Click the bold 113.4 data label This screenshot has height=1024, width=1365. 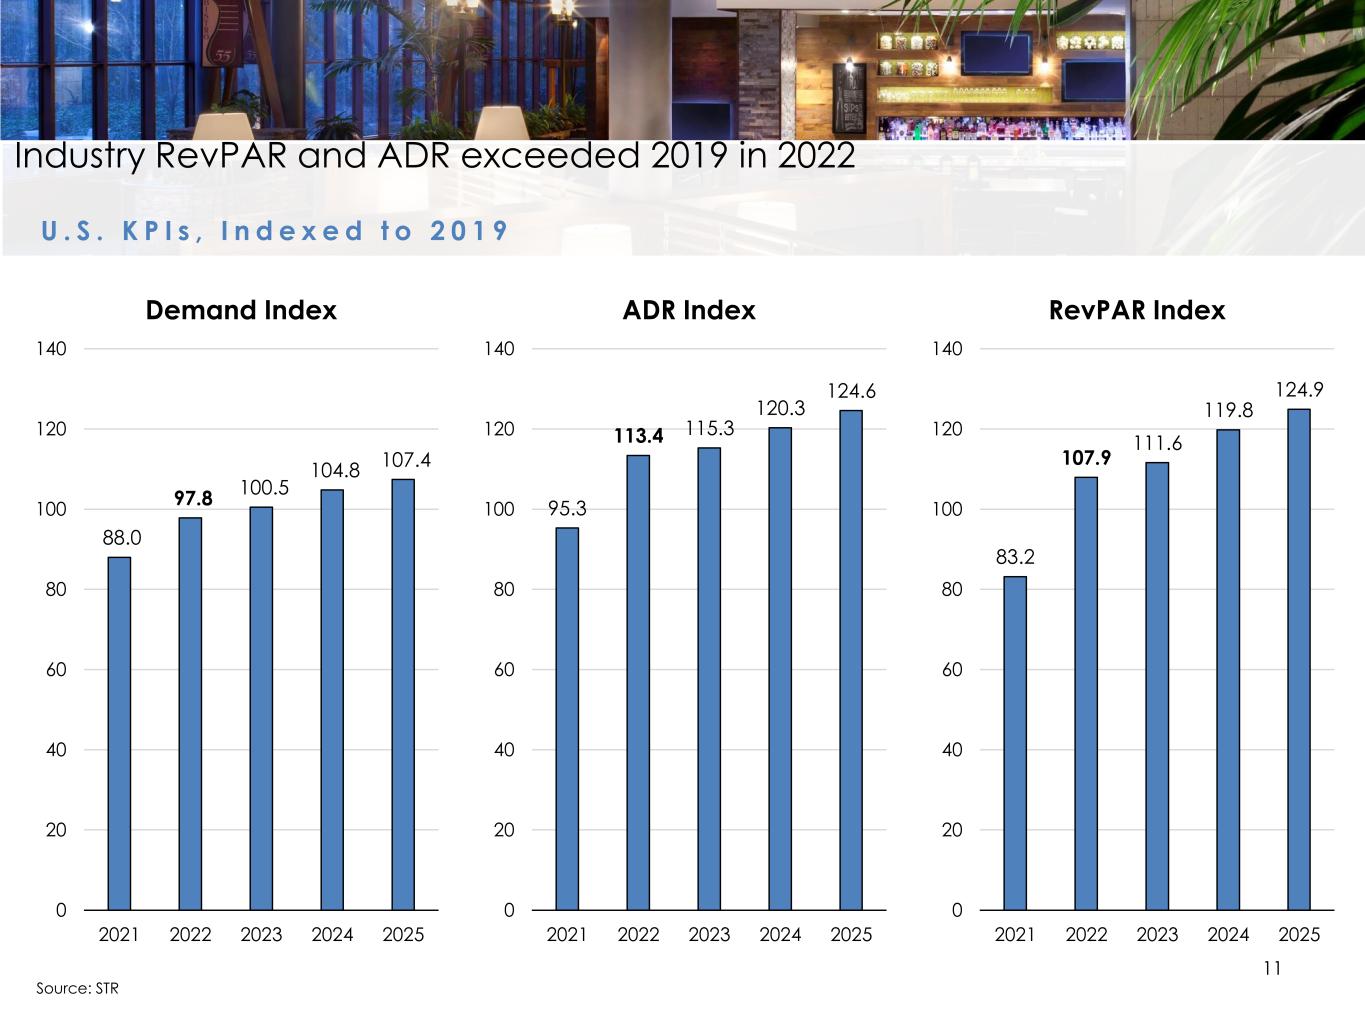point(638,436)
